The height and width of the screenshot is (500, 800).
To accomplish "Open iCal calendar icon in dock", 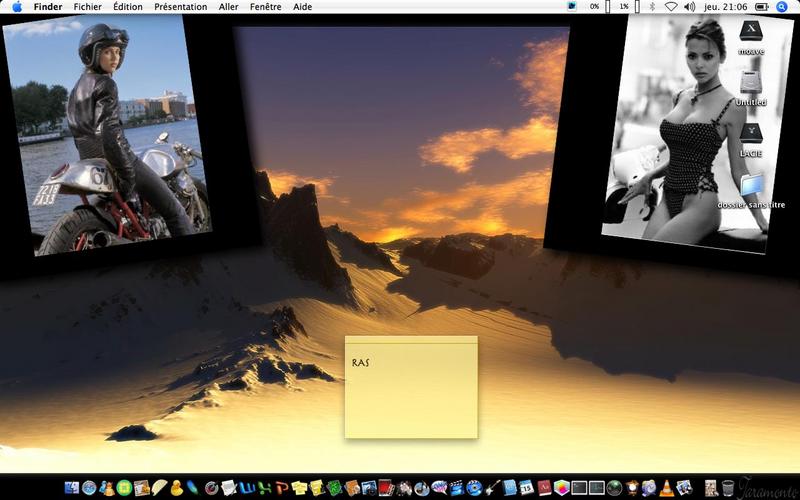I will [x=526, y=487].
